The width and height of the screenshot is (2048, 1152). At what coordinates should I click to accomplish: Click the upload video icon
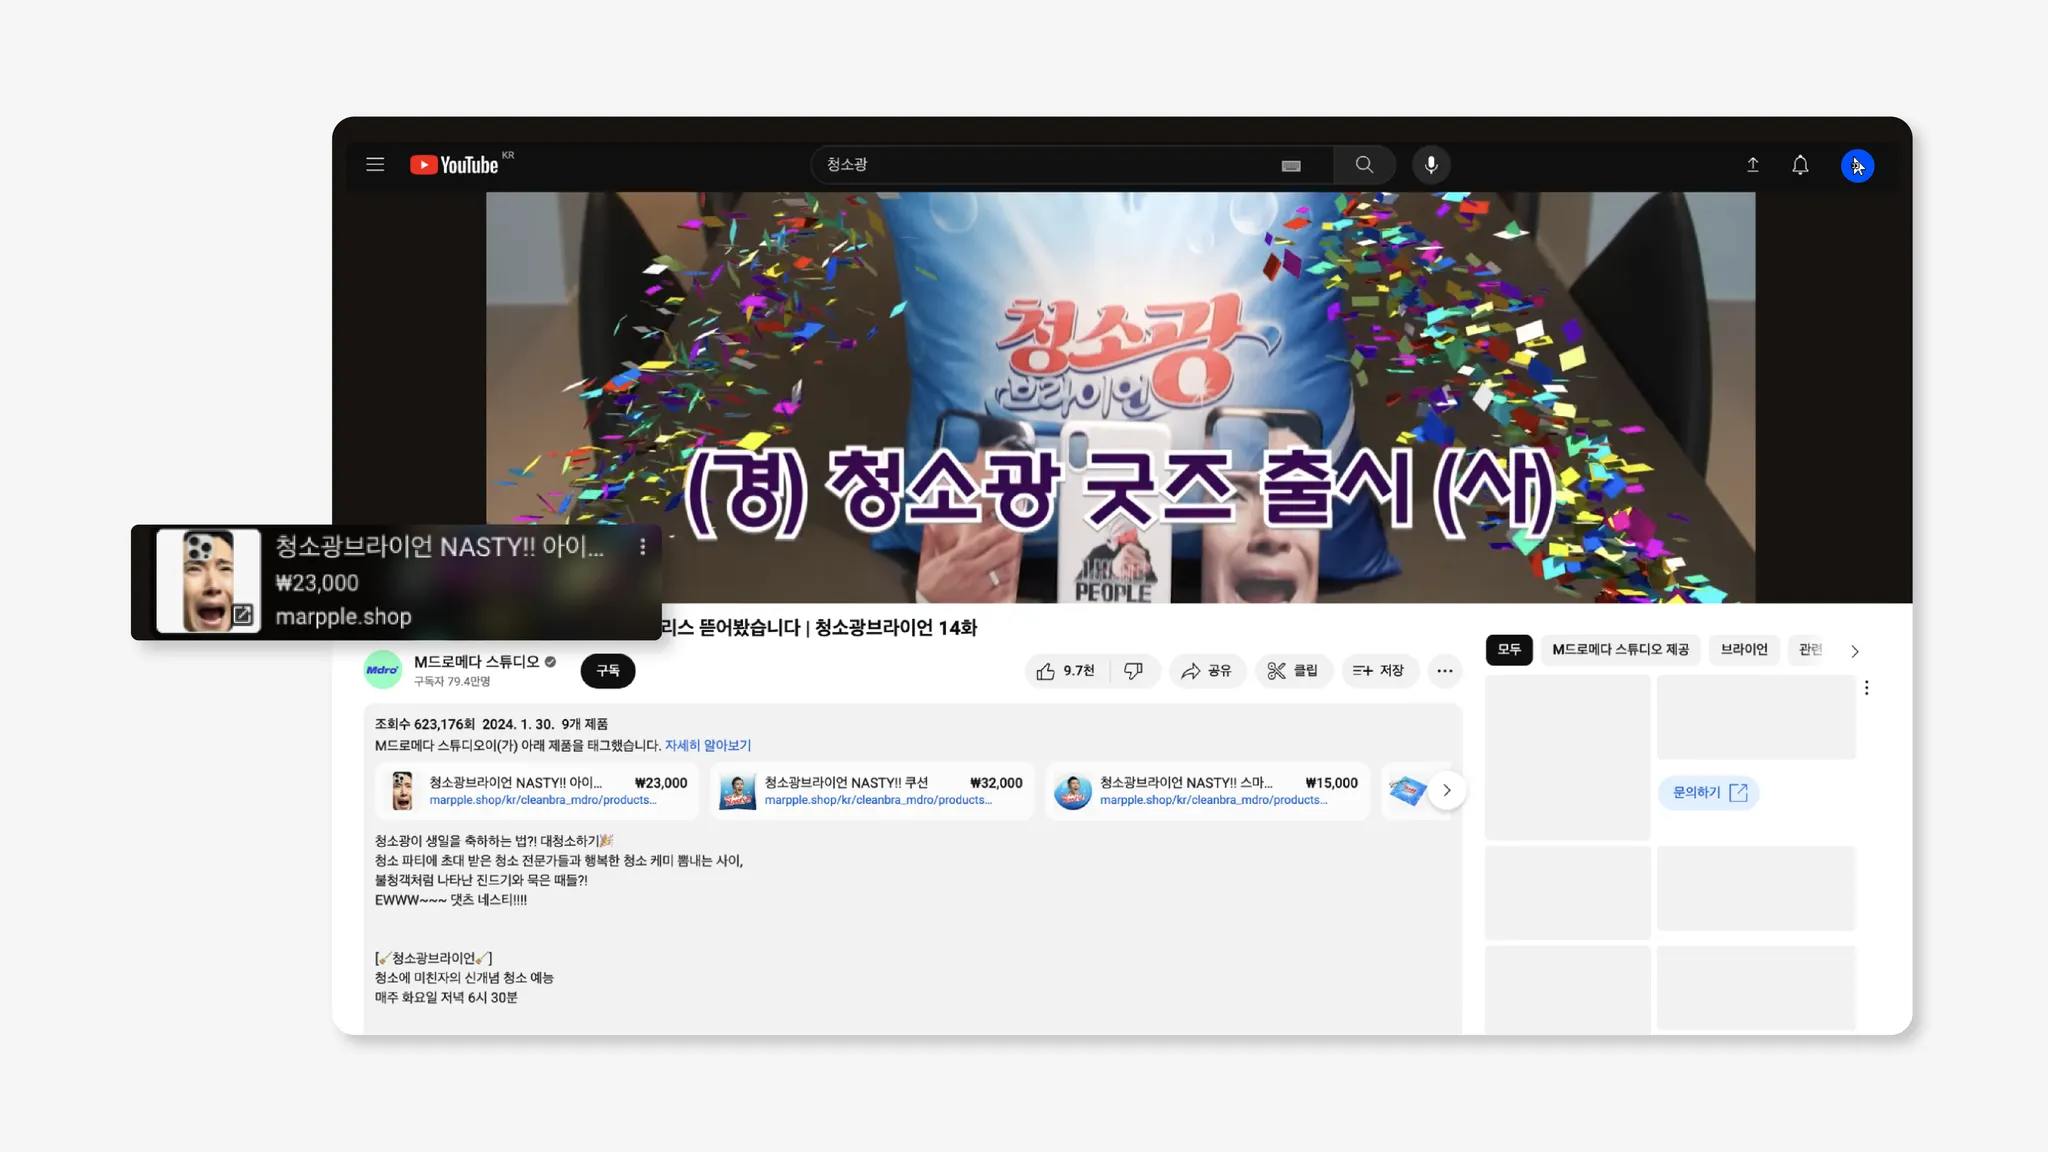(x=1753, y=165)
